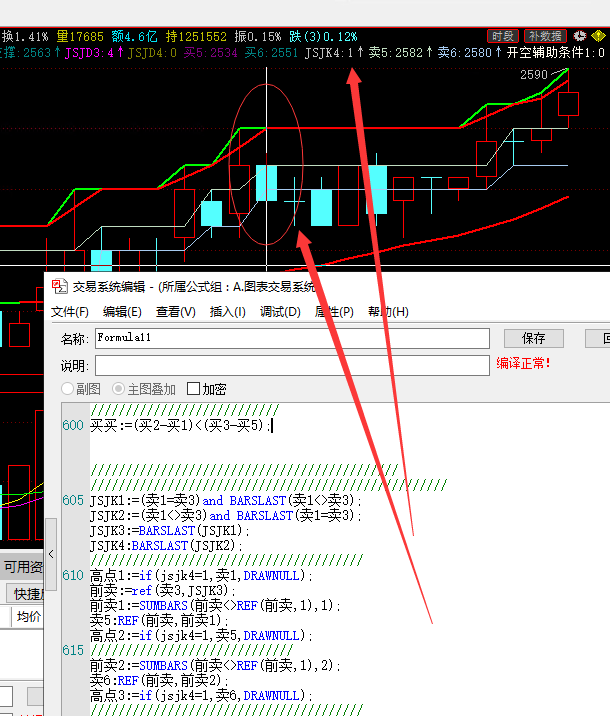Click line number 600 in gutter
This screenshot has width=610, height=716.
pos(73,426)
